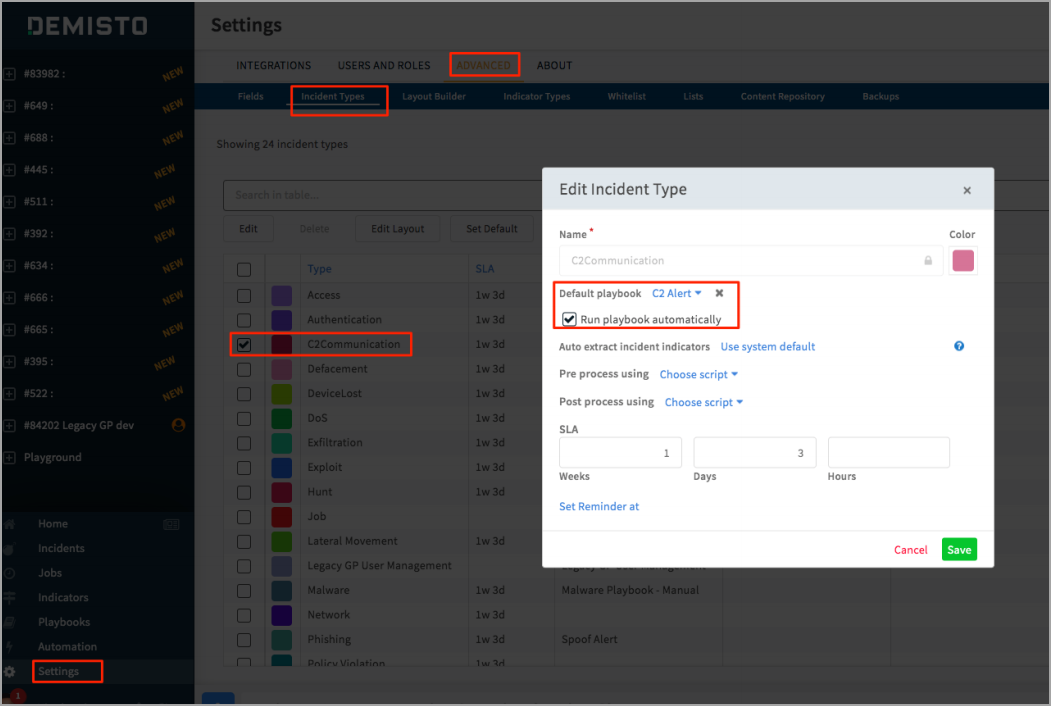Open the help icon beside auto extract indicators
This screenshot has width=1051, height=706.
pyautogui.click(x=958, y=345)
